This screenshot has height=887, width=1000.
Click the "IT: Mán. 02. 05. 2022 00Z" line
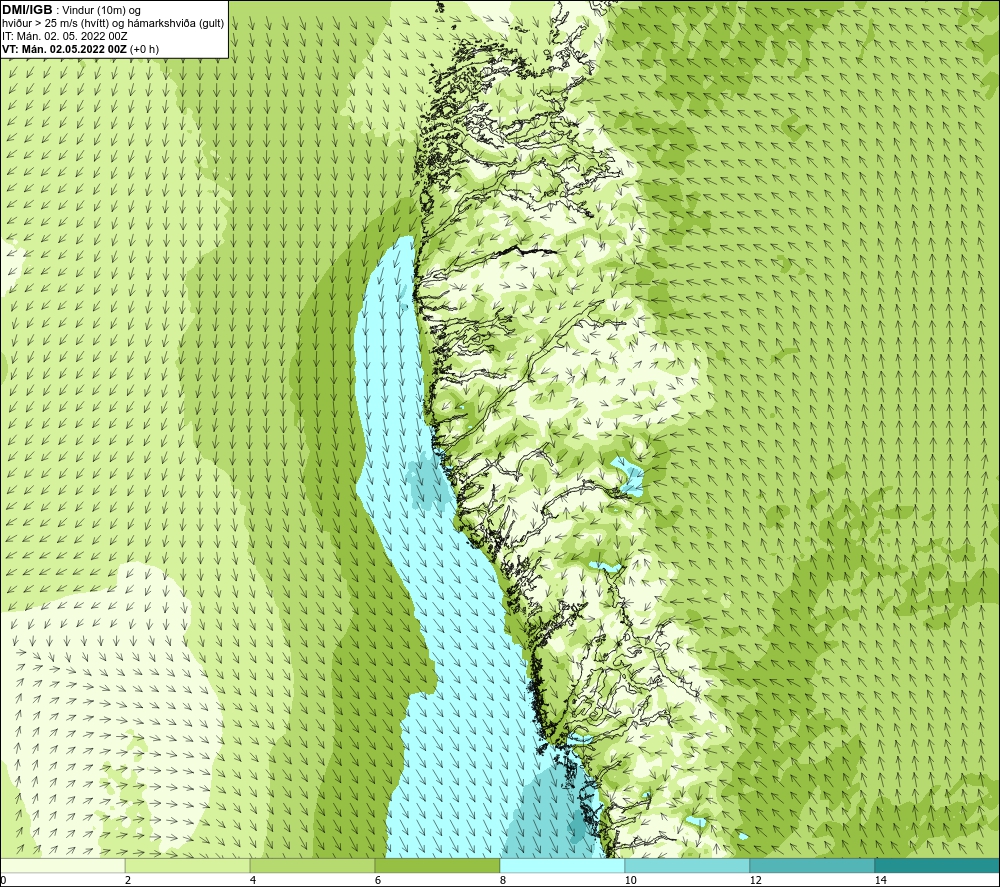click(64, 36)
